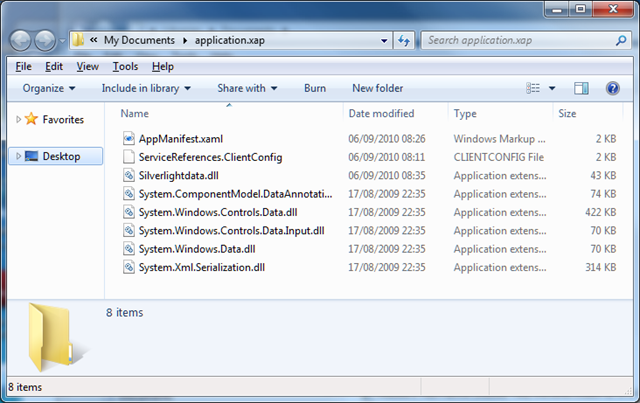Open the Tools menu
The width and height of the screenshot is (640, 403).
pyautogui.click(x=125, y=67)
